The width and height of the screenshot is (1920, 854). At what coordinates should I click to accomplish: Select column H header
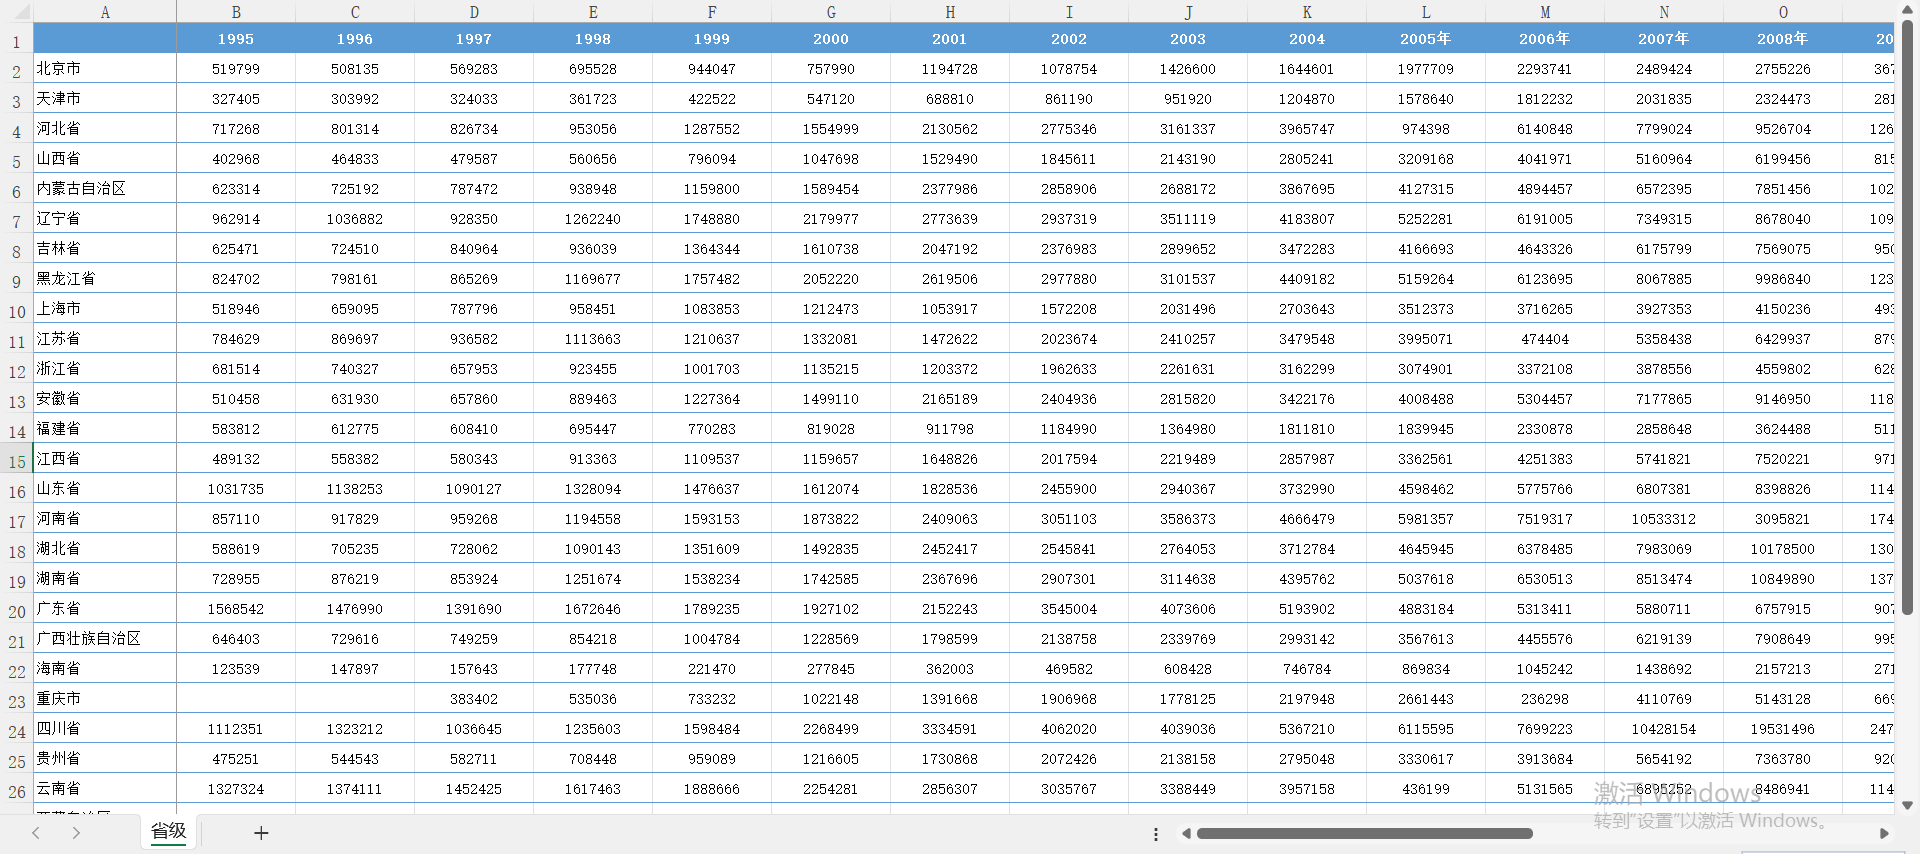pyautogui.click(x=950, y=12)
